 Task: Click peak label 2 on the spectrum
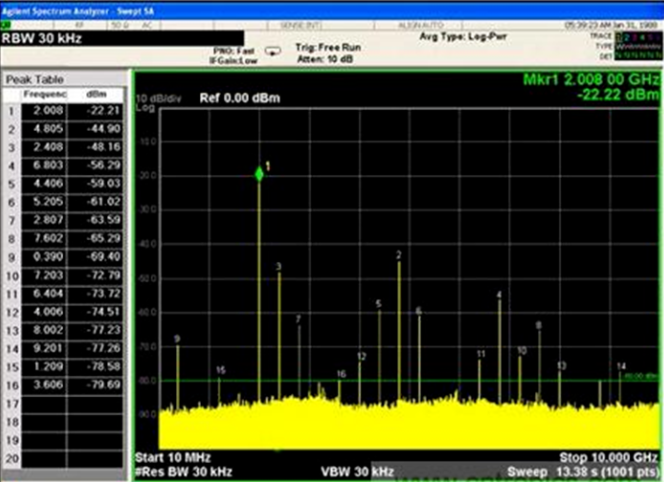(399, 255)
